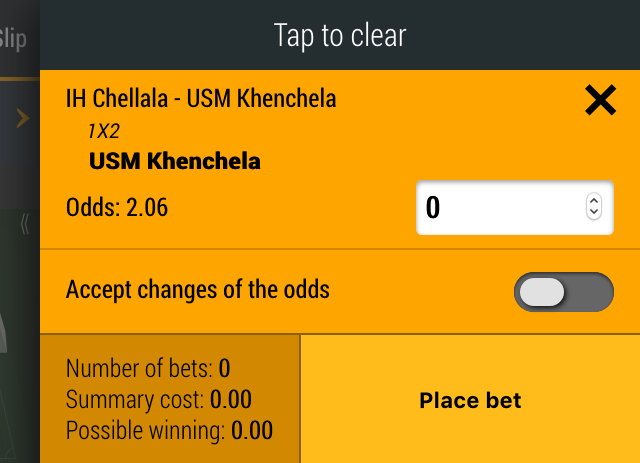Click the IH Chellala - USM Khenchela match title
The height and width of the screenshot is (463, 640).
click(x=201, y=98)
